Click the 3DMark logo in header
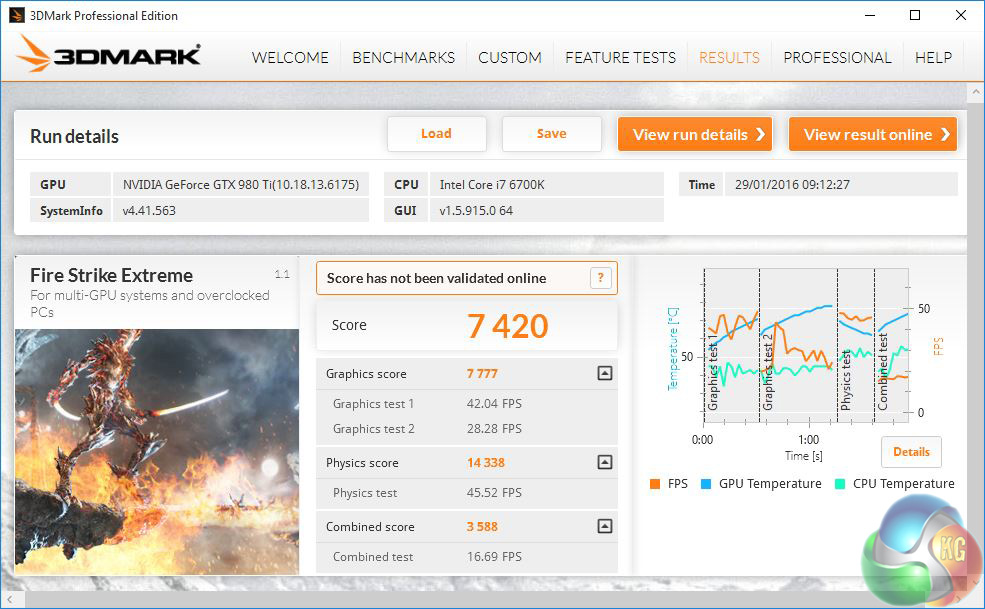 [x=108, y=56]
